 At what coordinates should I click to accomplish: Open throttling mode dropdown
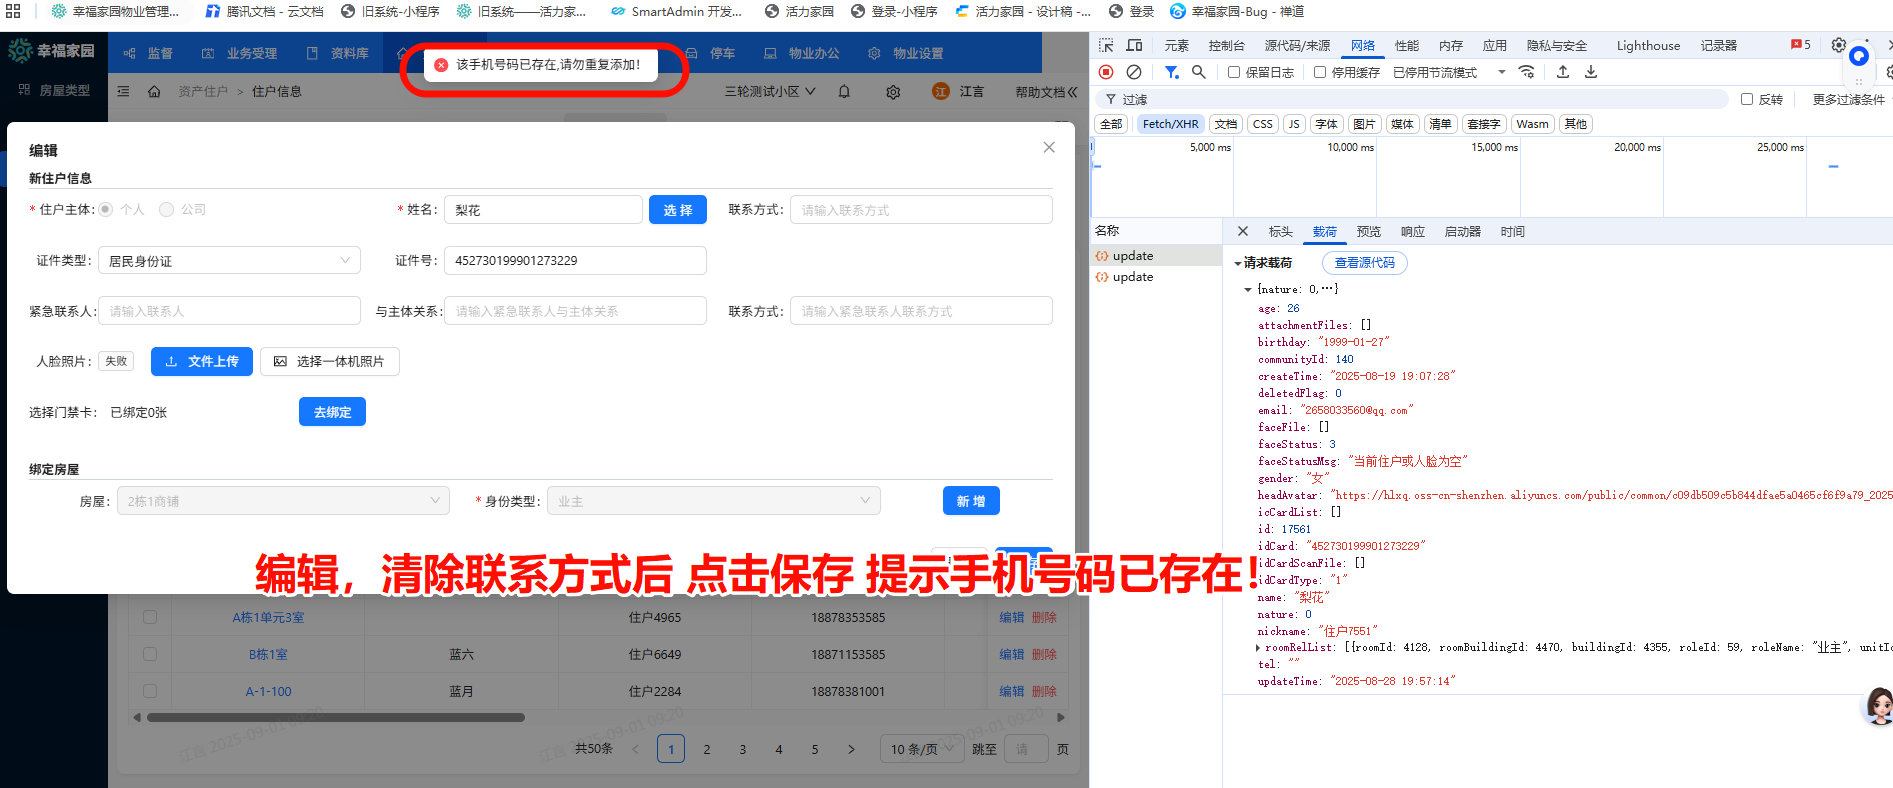point(1449,72)
